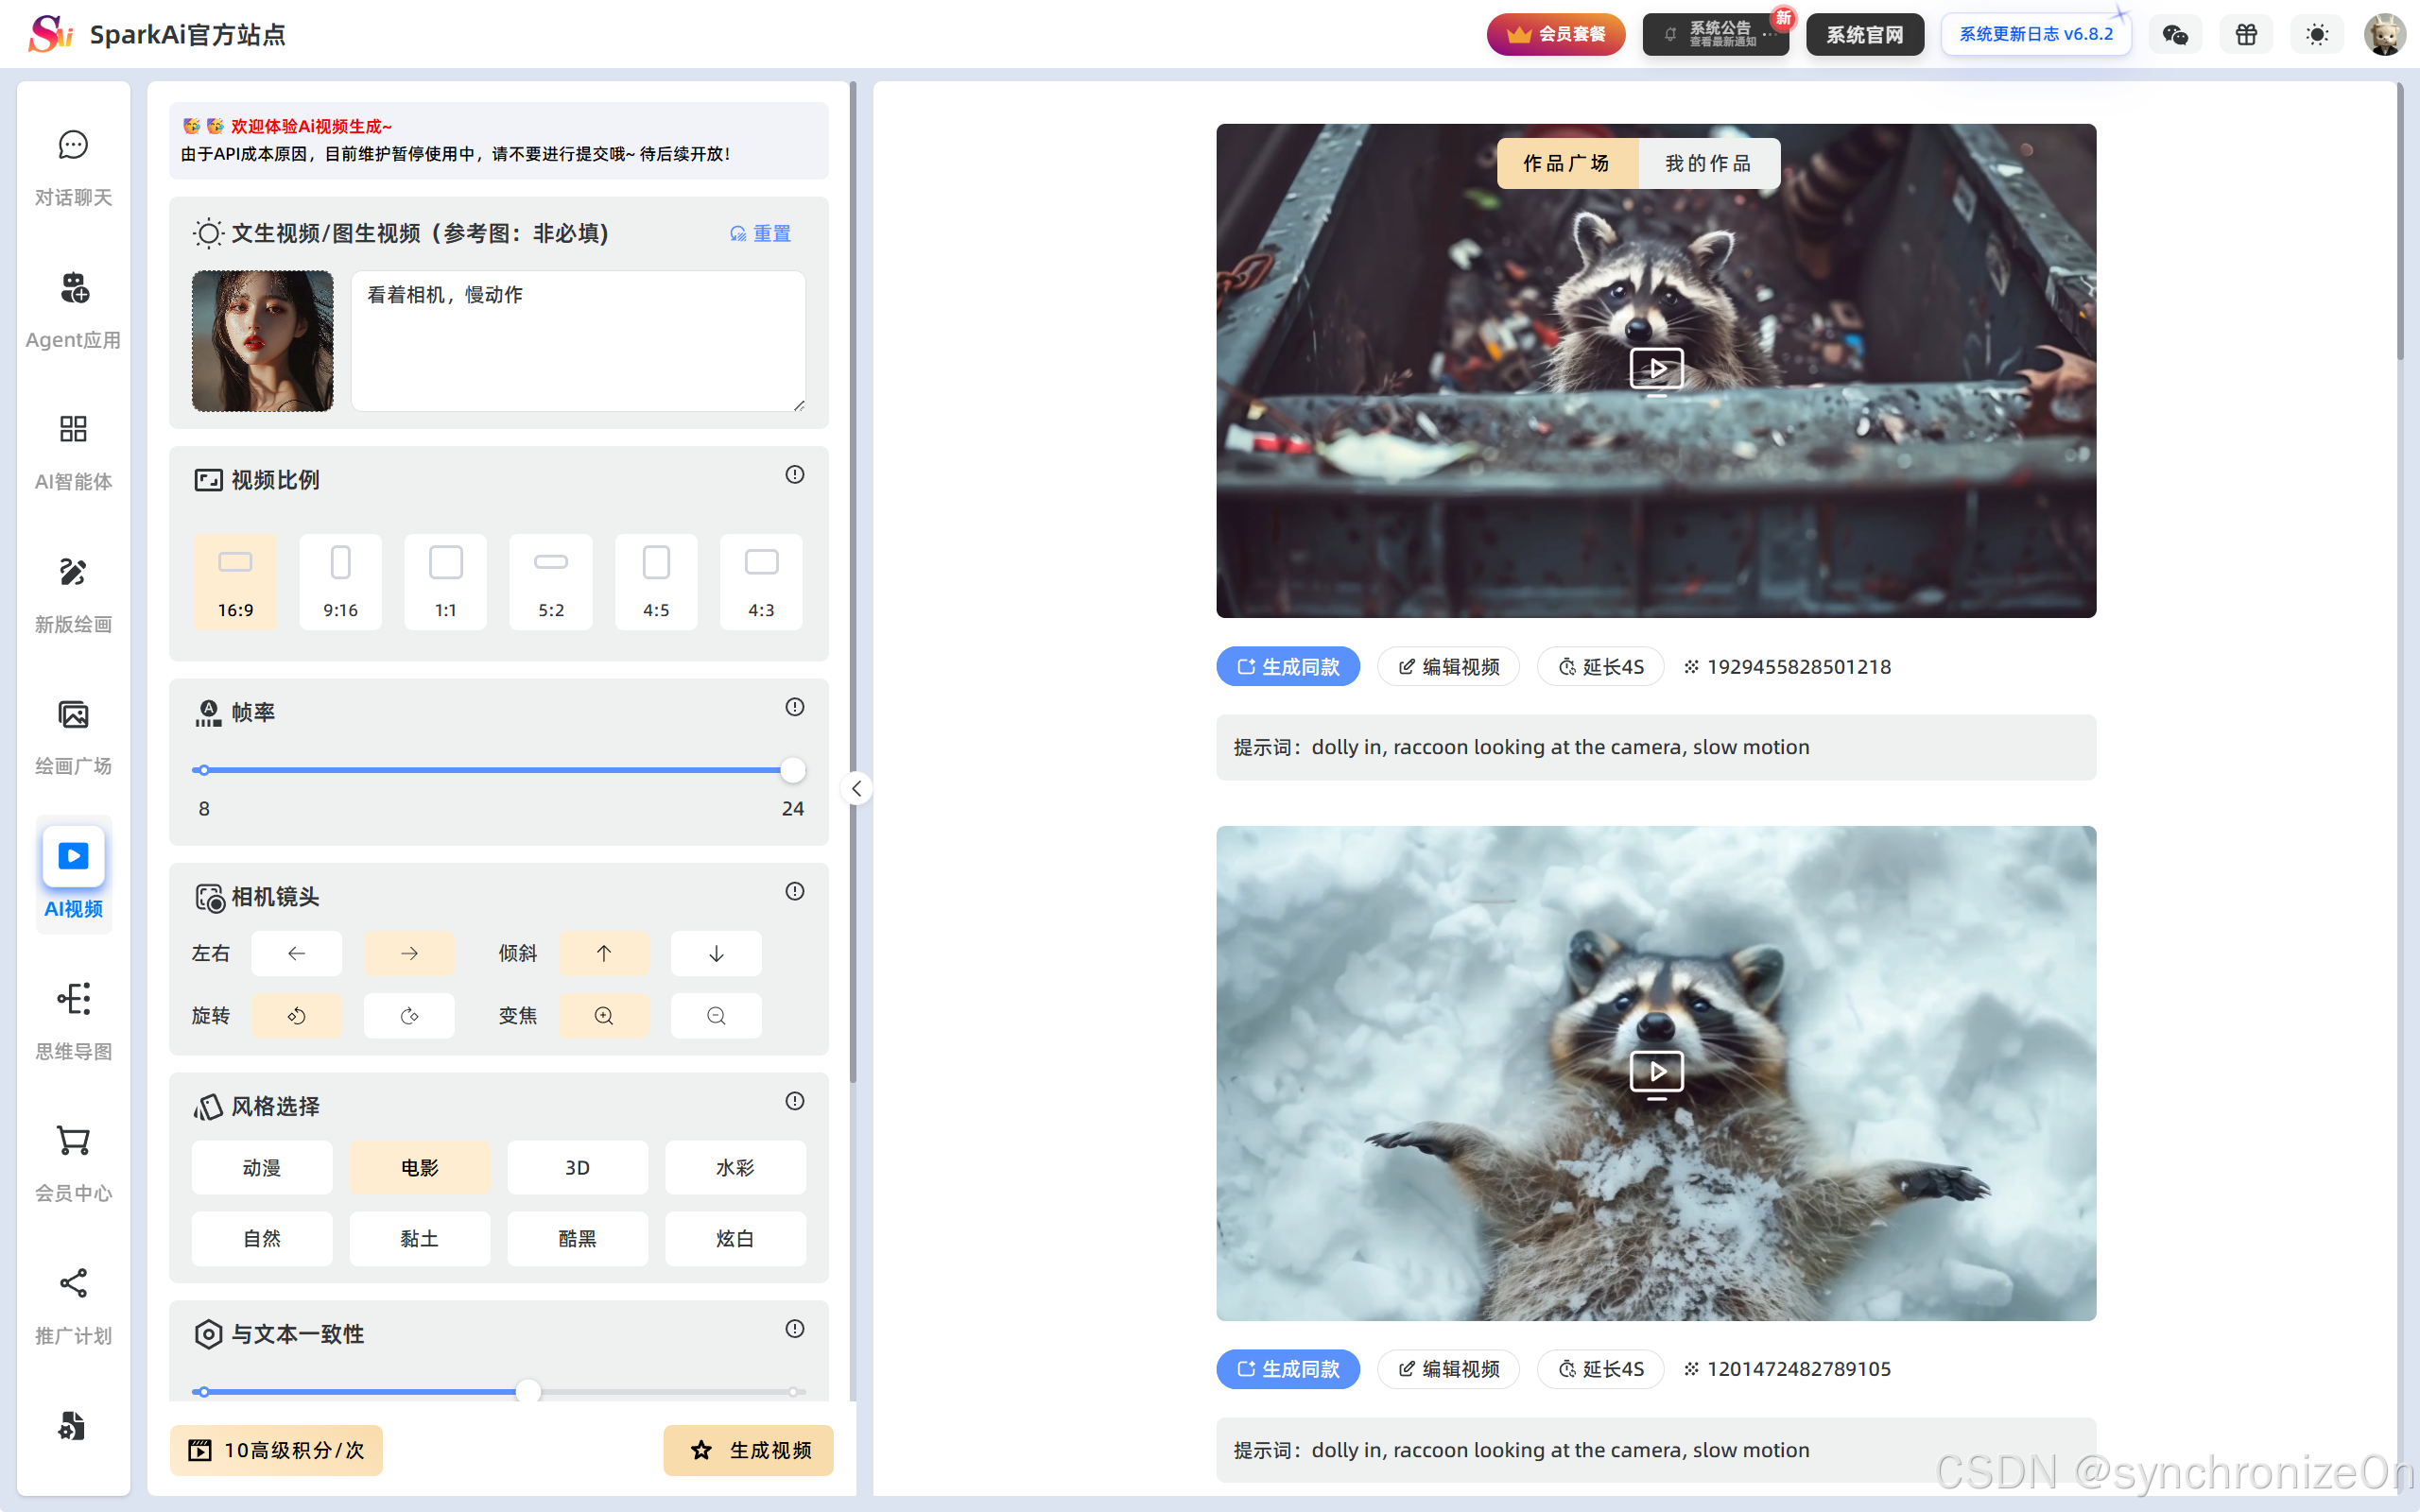Viewport: 2420px width, 1512px height.
Task: Open the 思维导图 mind map icon
Action: [73, 999]
